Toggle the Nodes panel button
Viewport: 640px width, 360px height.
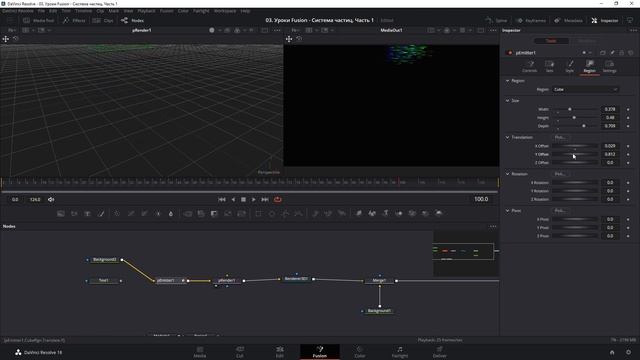pyautogui.click(x=132, y=20)
